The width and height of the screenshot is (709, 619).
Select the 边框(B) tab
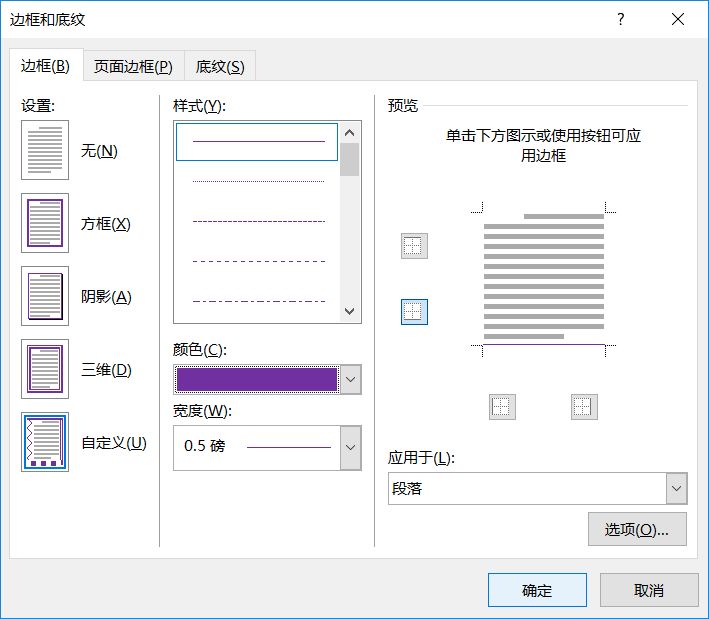tap(46, 66)
